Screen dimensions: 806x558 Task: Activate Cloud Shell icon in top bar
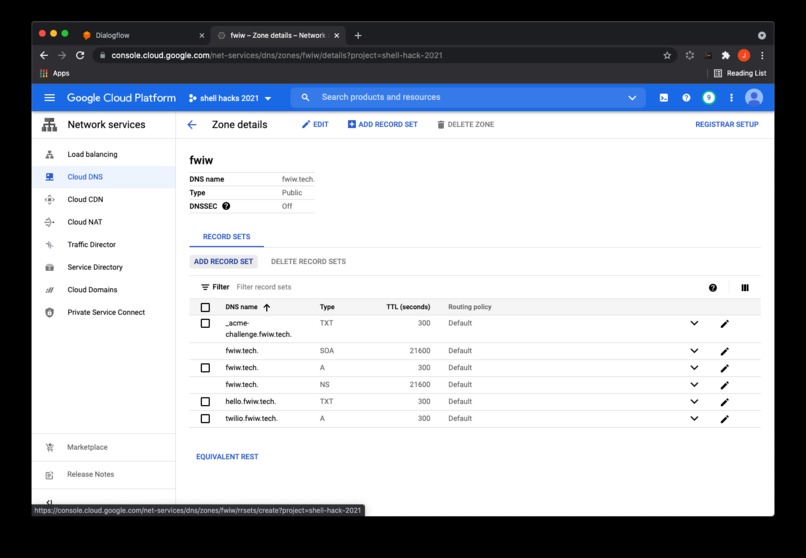(x=664, y=98)
